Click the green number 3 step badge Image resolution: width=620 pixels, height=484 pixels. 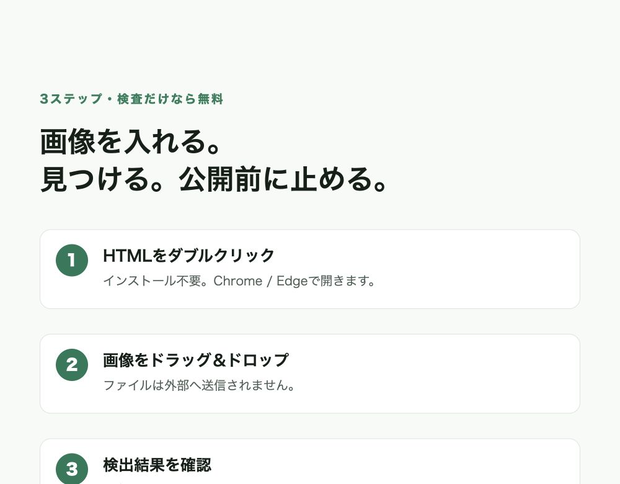pyautogui.click(x=72, y=469)
